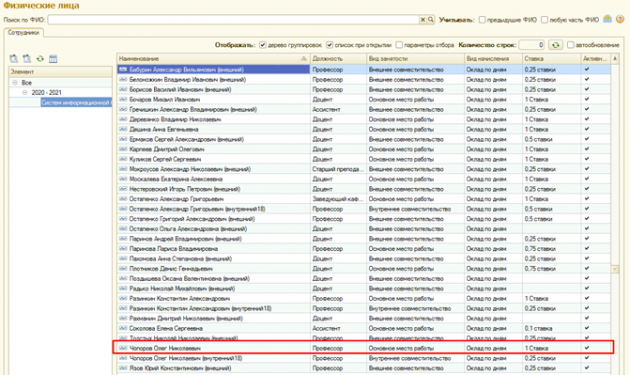Open the blue envelope icon near help
This screenshot has height=375, width=630.
pyautogui.click(x=608, y=19)
